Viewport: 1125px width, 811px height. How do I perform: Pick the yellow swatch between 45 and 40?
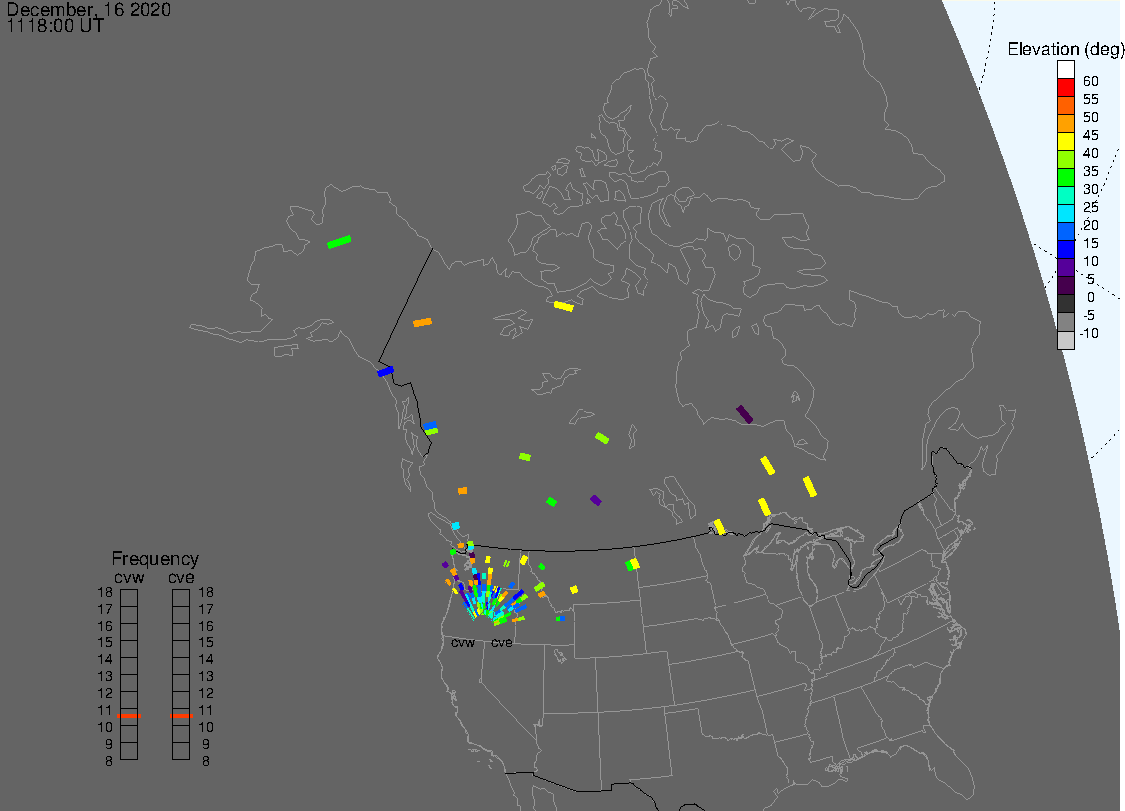[1065, 141]
